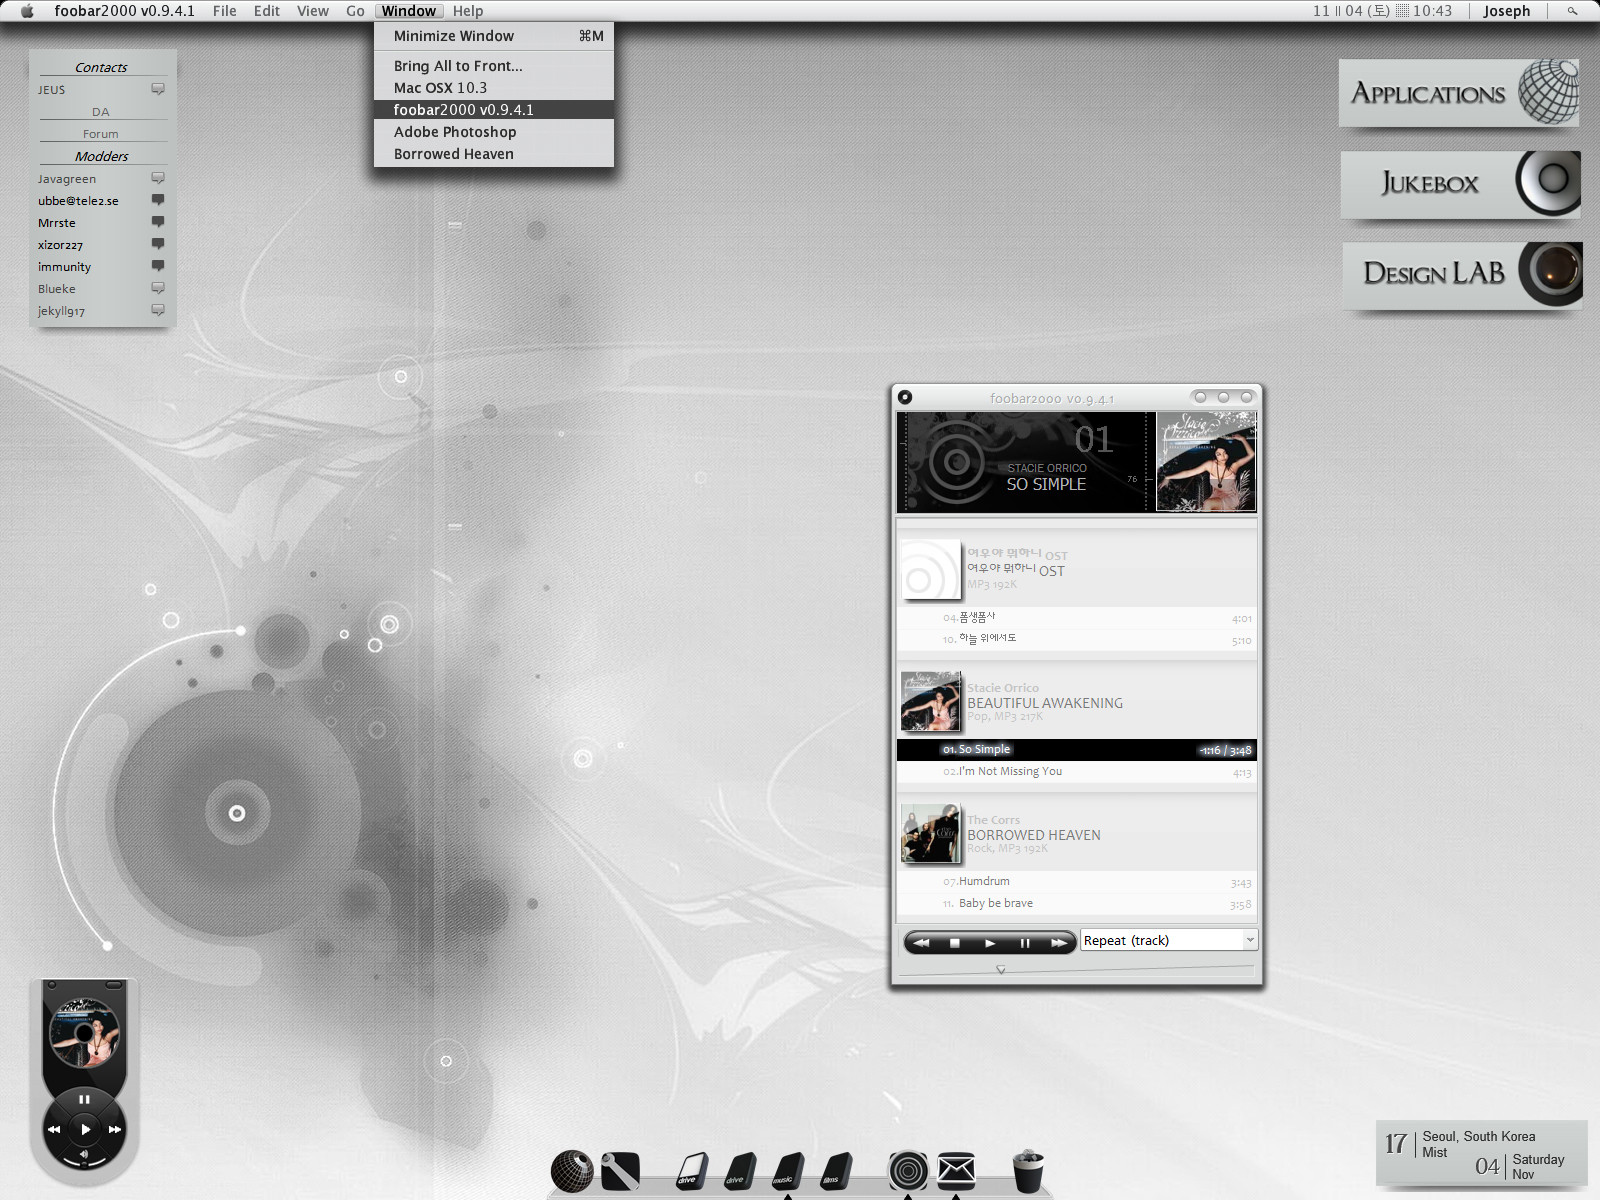The width and height of the screenshot is (1600, 1200).
Task: Click the concentric-circles foobar dock icon
Action: pos(908,1170)
